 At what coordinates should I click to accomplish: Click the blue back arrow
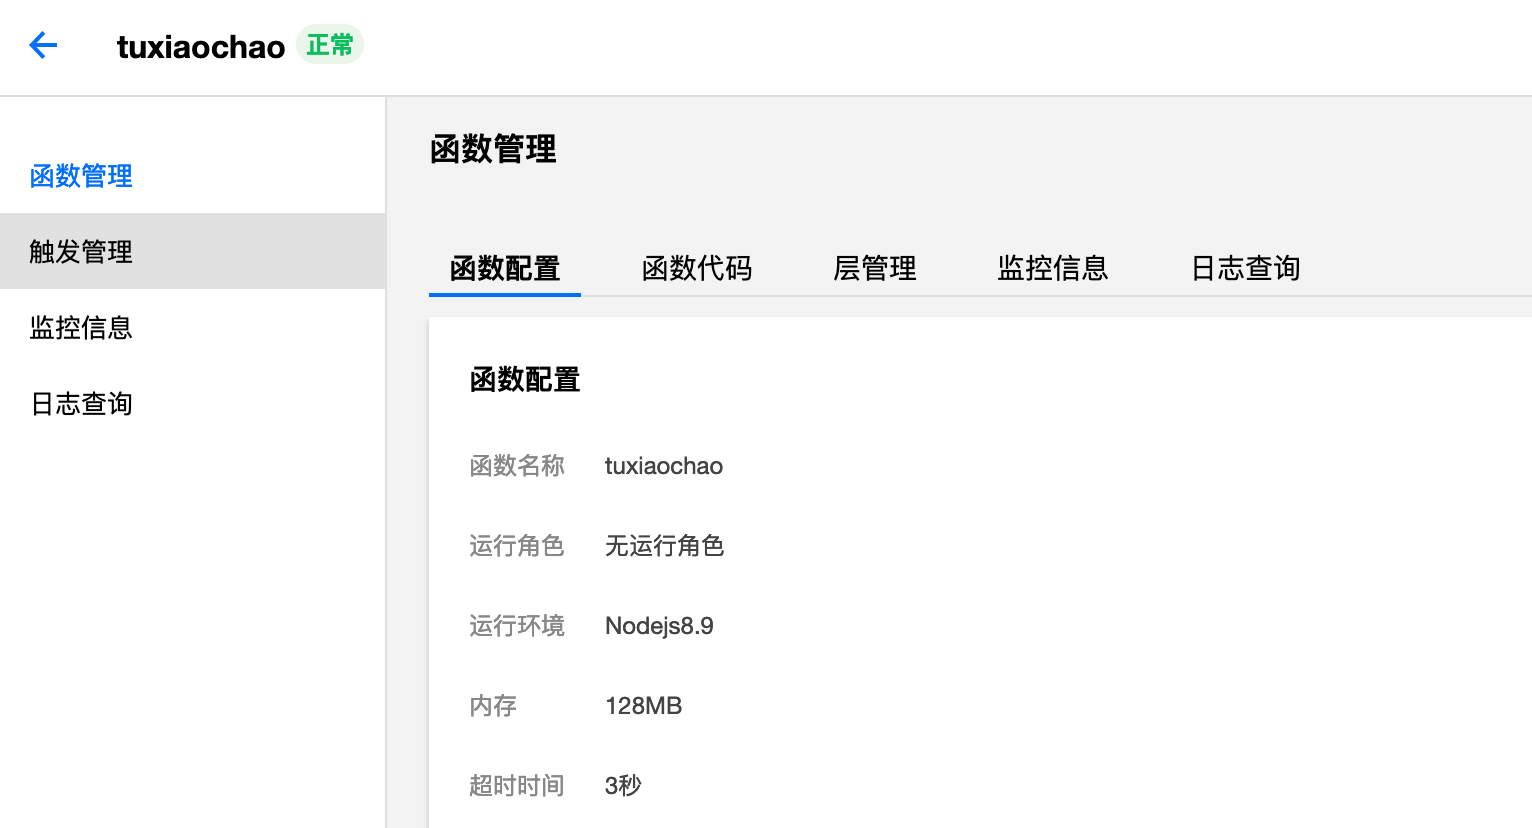click(x=43, y=45)
